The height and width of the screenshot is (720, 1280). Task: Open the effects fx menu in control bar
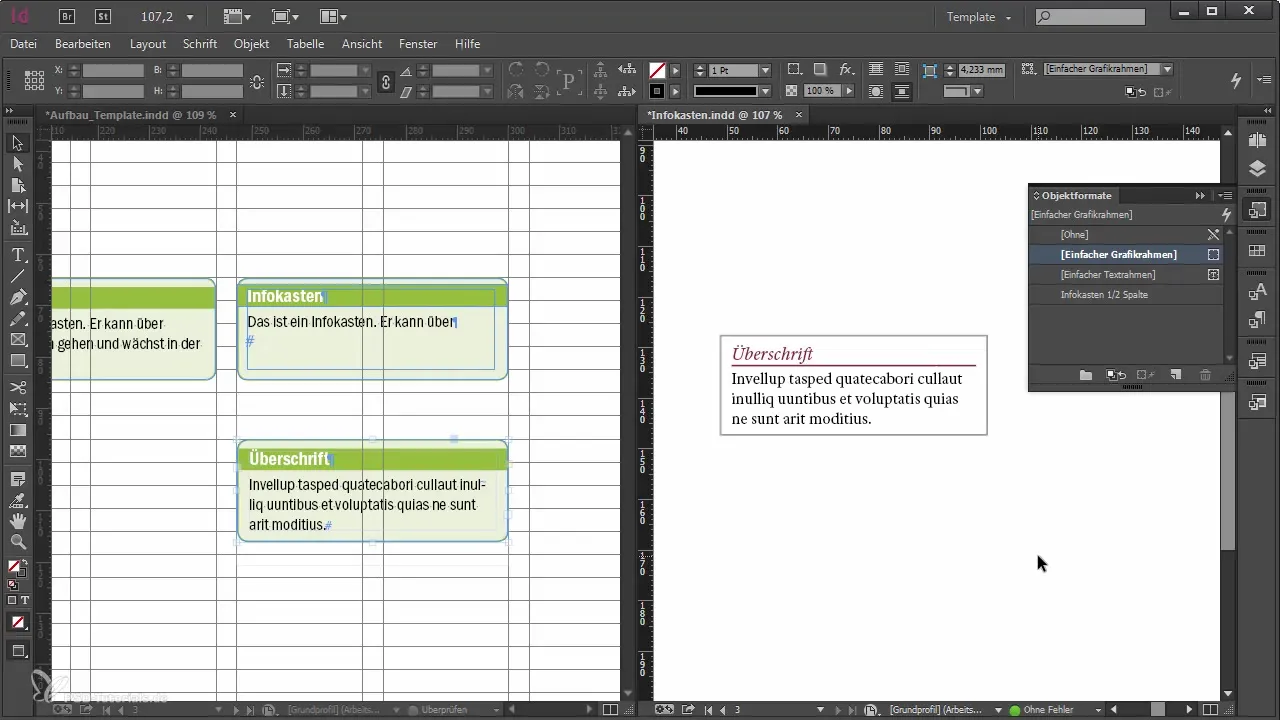846,70
